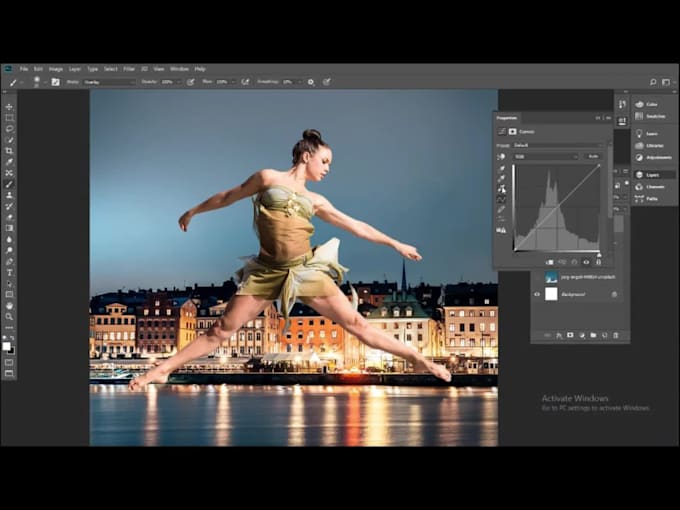This screenshot has height=510, width=680.
Task: Select the Path Selection tool
Action: point(9,284)
